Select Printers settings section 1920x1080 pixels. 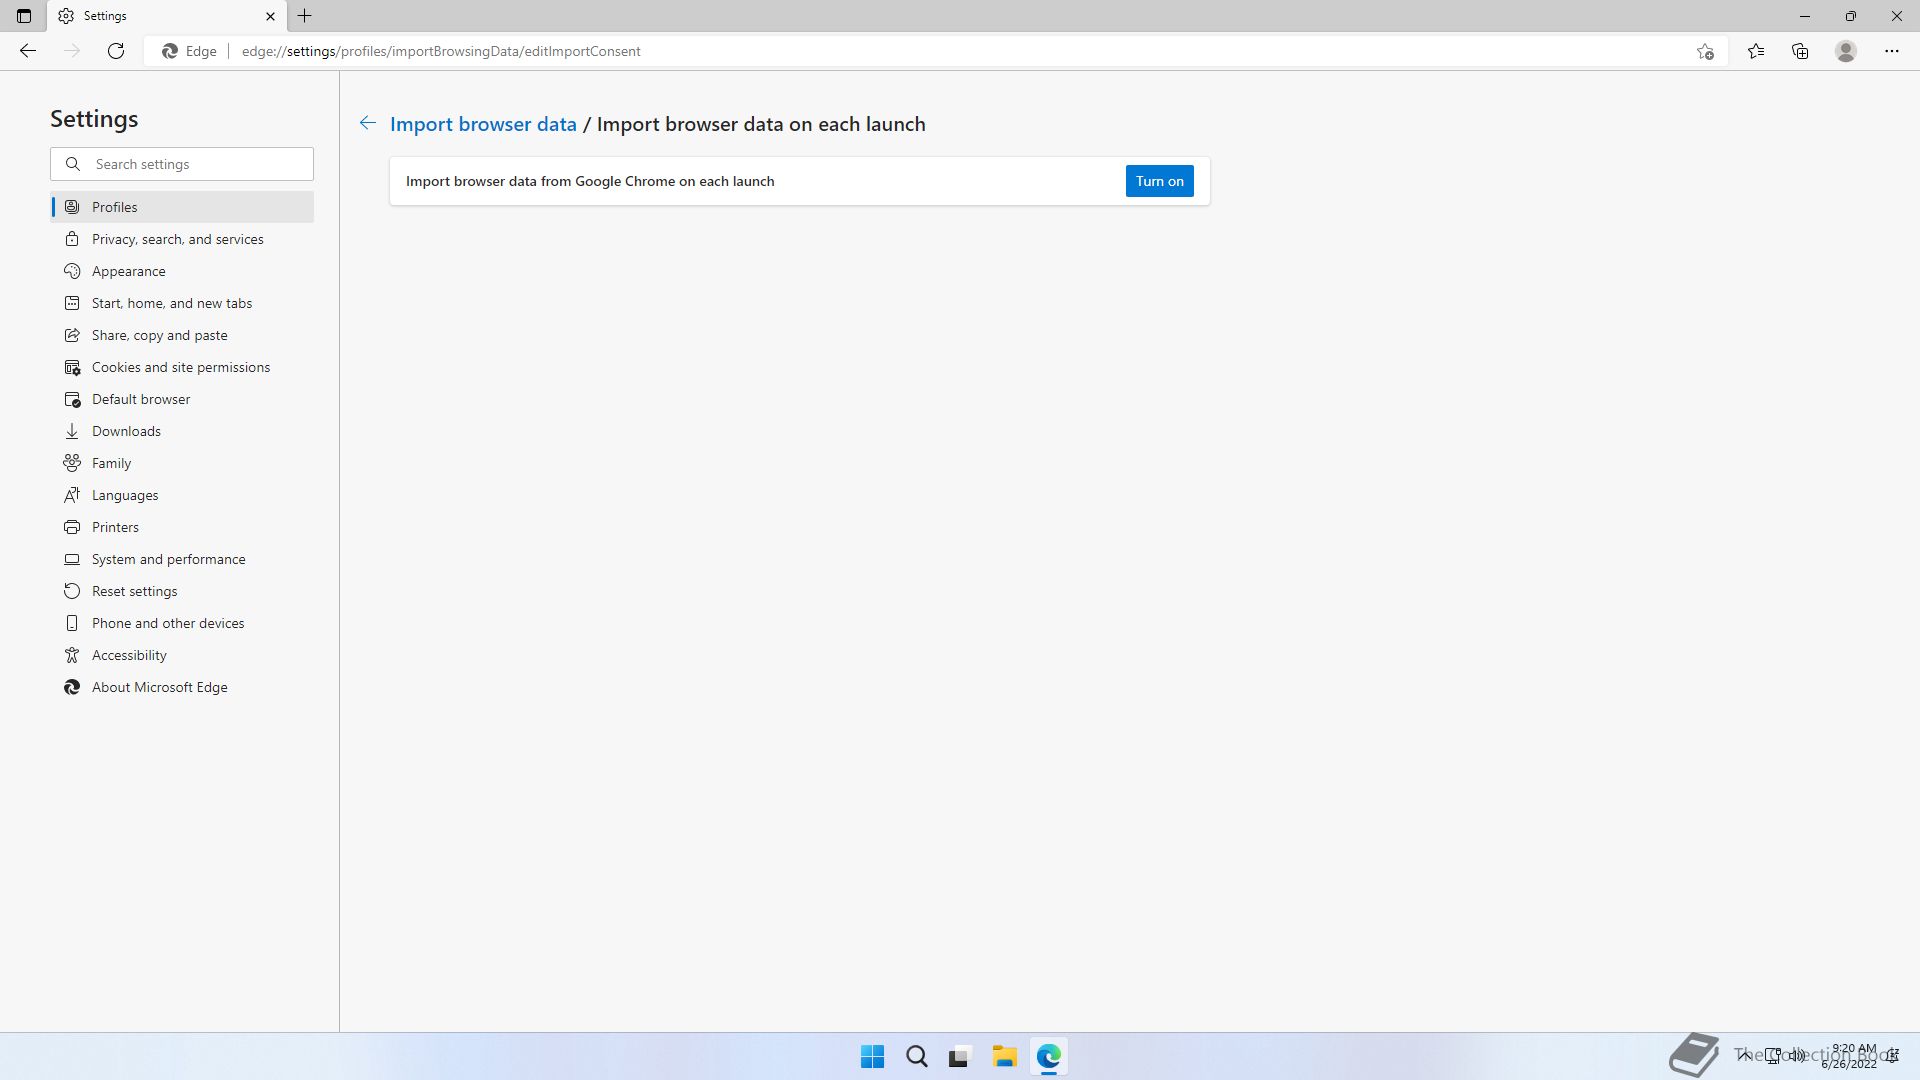[x=182, y=527]
